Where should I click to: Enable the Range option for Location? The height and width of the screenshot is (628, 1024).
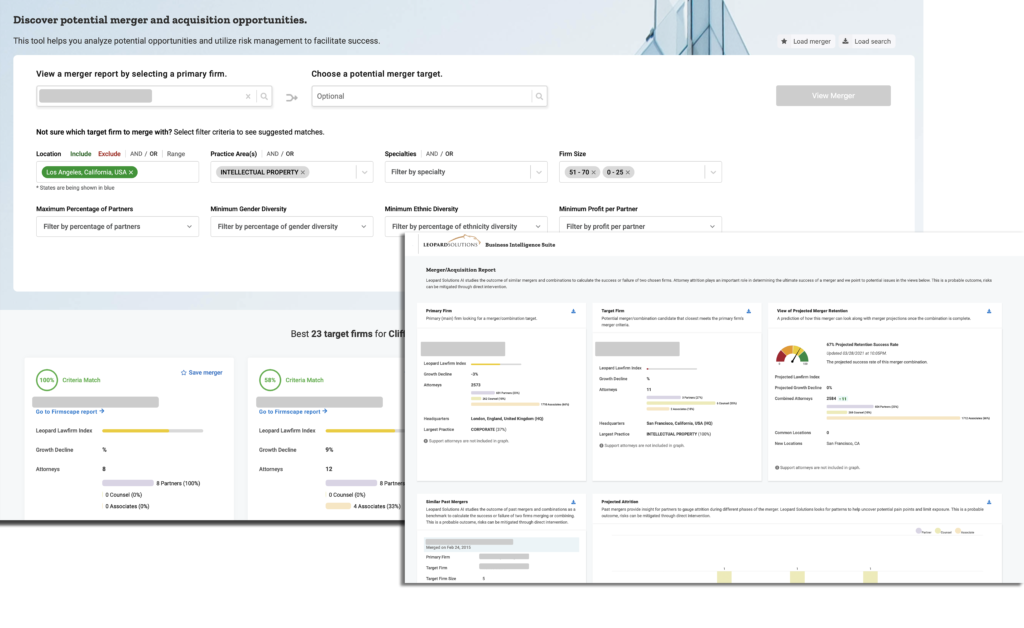tap(178, 153)
